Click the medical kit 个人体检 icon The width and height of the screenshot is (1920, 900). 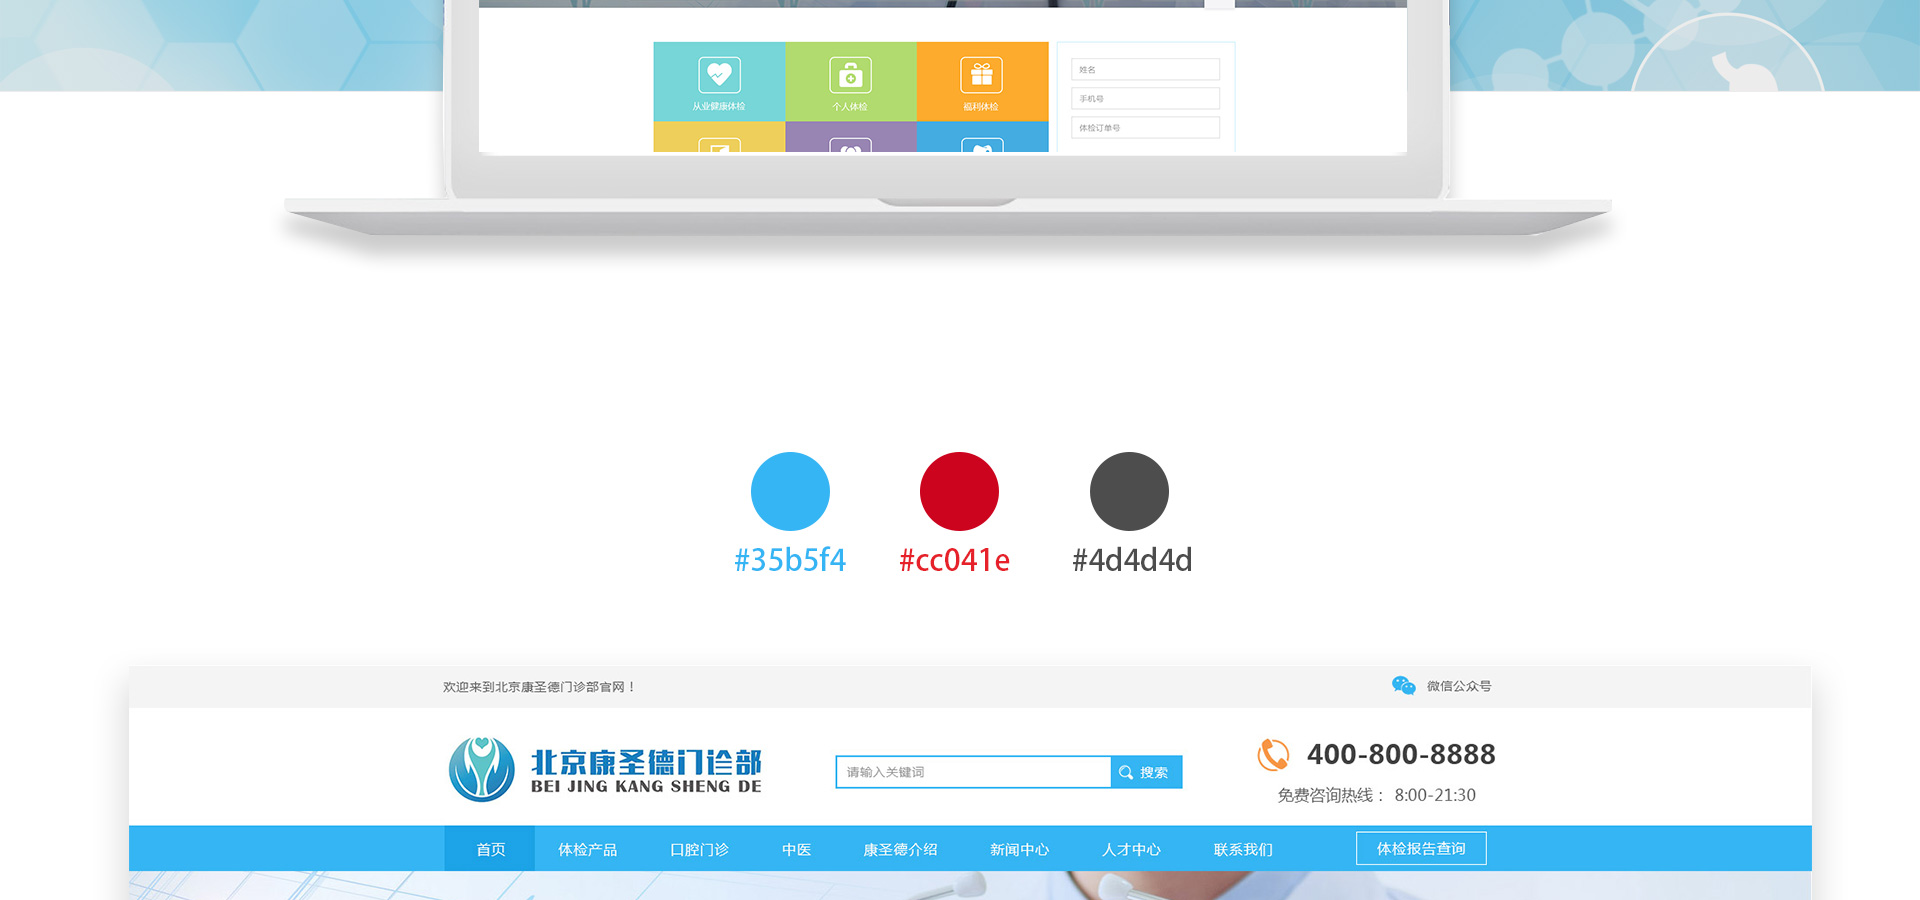point(850,75)
